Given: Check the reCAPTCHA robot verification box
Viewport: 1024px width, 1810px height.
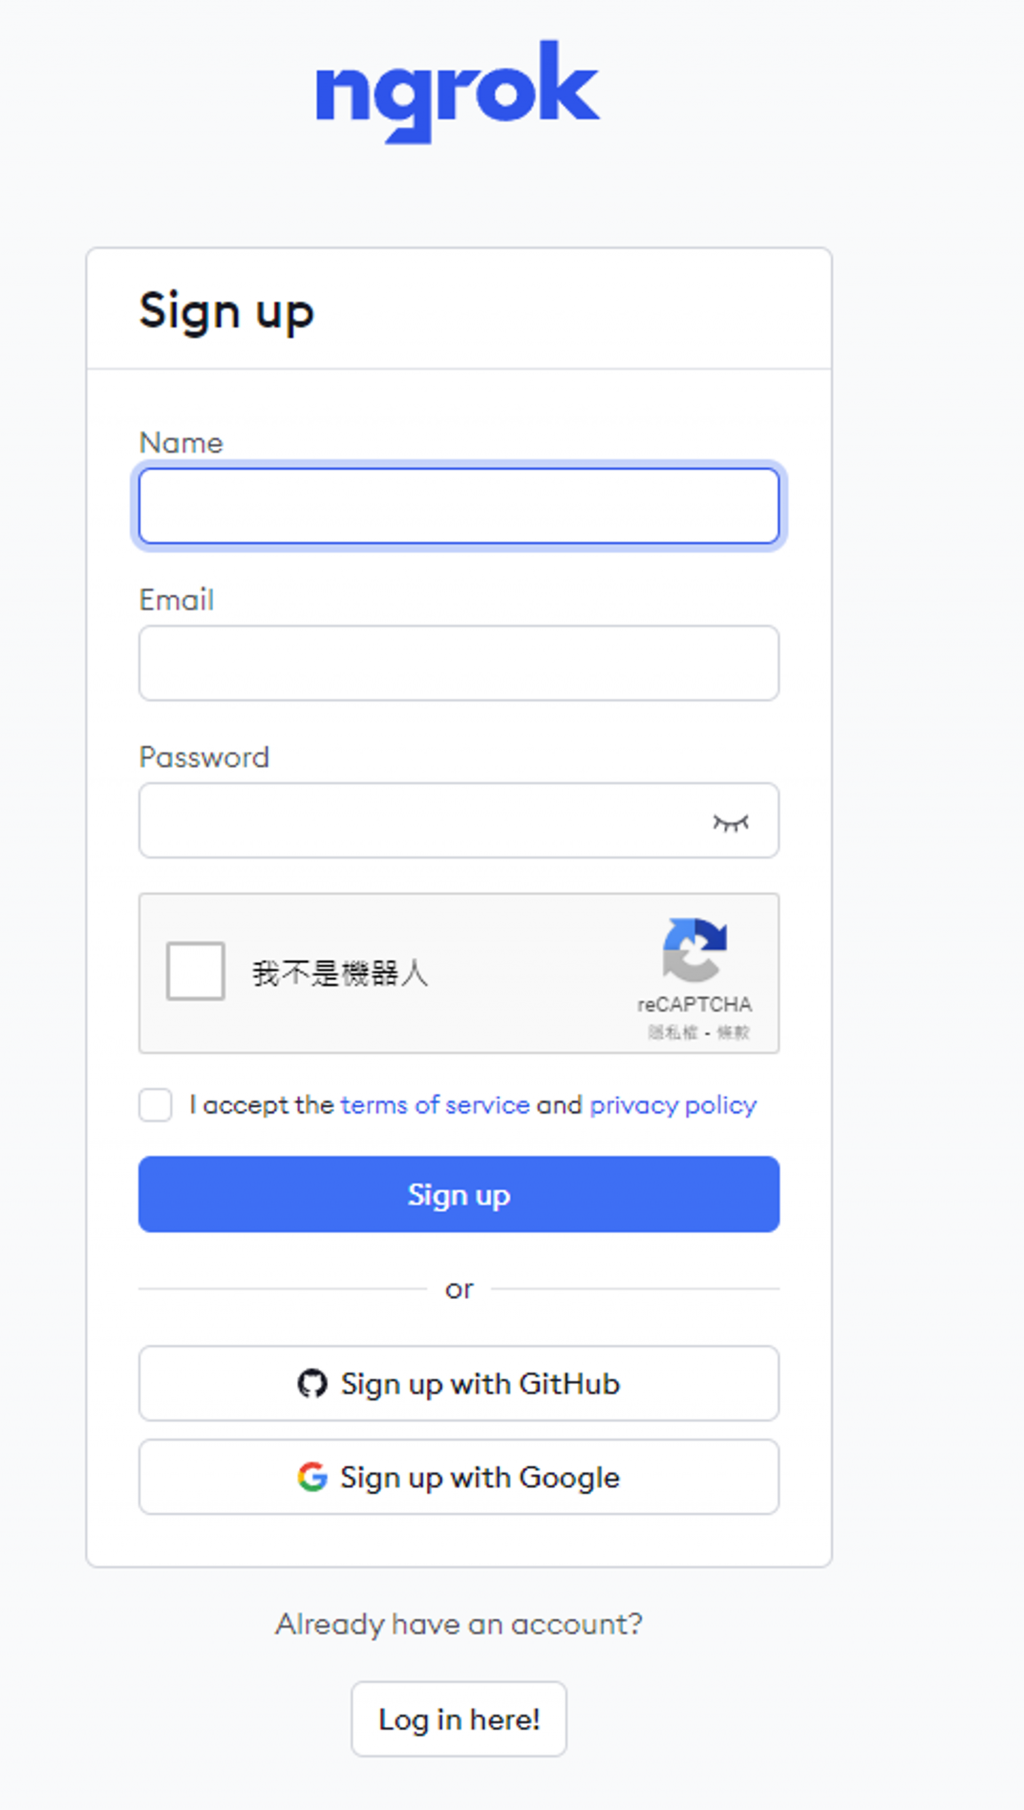Looking at the screenshot, I should 195,971.
